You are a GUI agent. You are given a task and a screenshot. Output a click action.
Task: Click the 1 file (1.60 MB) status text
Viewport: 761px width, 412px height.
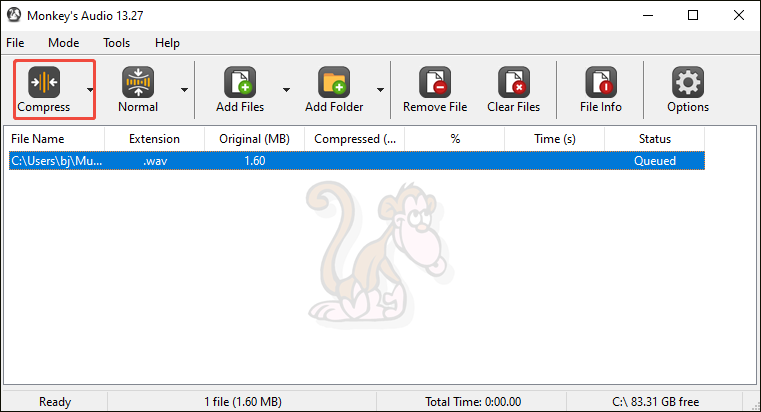[x=243, y=402]
